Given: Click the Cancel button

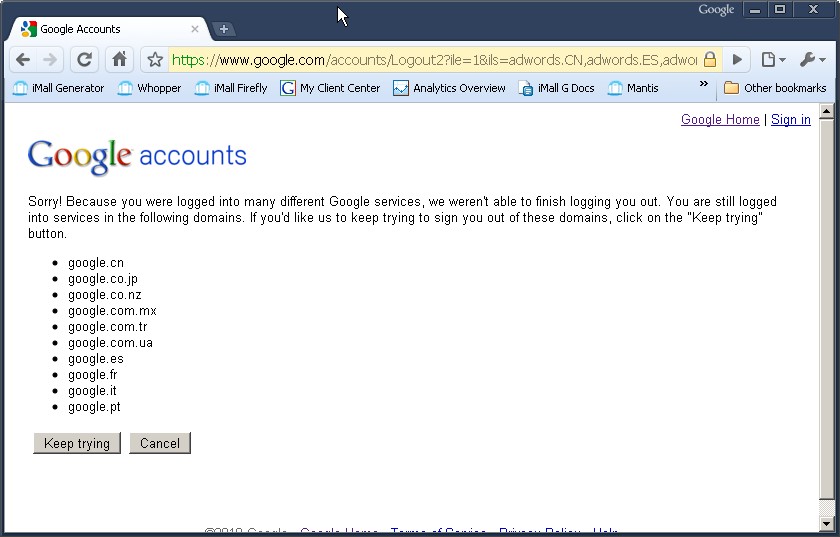Looking at the screenshot, I should coord(160,443).
